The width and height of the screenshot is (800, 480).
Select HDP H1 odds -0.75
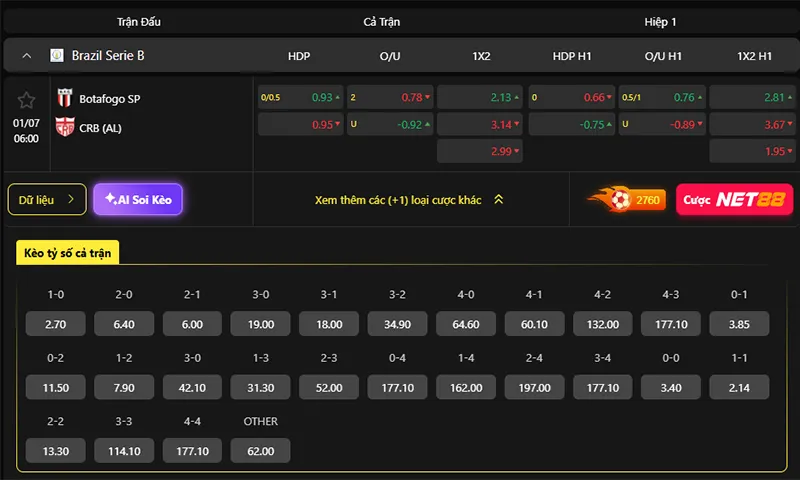[571, 124]
